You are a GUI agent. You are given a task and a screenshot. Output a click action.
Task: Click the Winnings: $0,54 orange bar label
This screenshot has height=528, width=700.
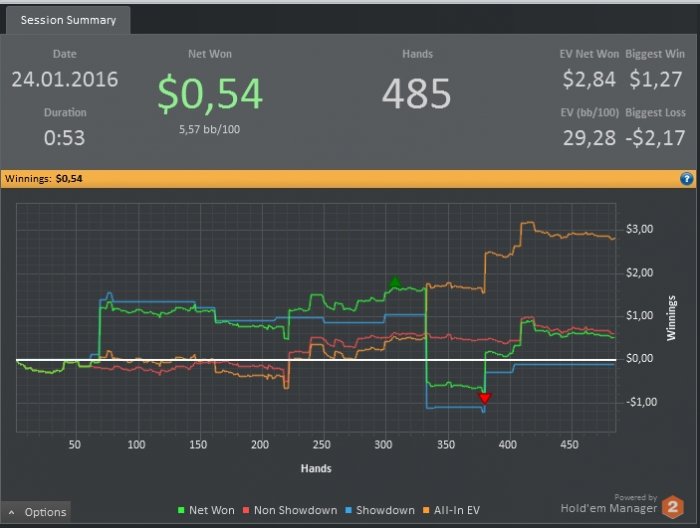[x=44, y=179]
